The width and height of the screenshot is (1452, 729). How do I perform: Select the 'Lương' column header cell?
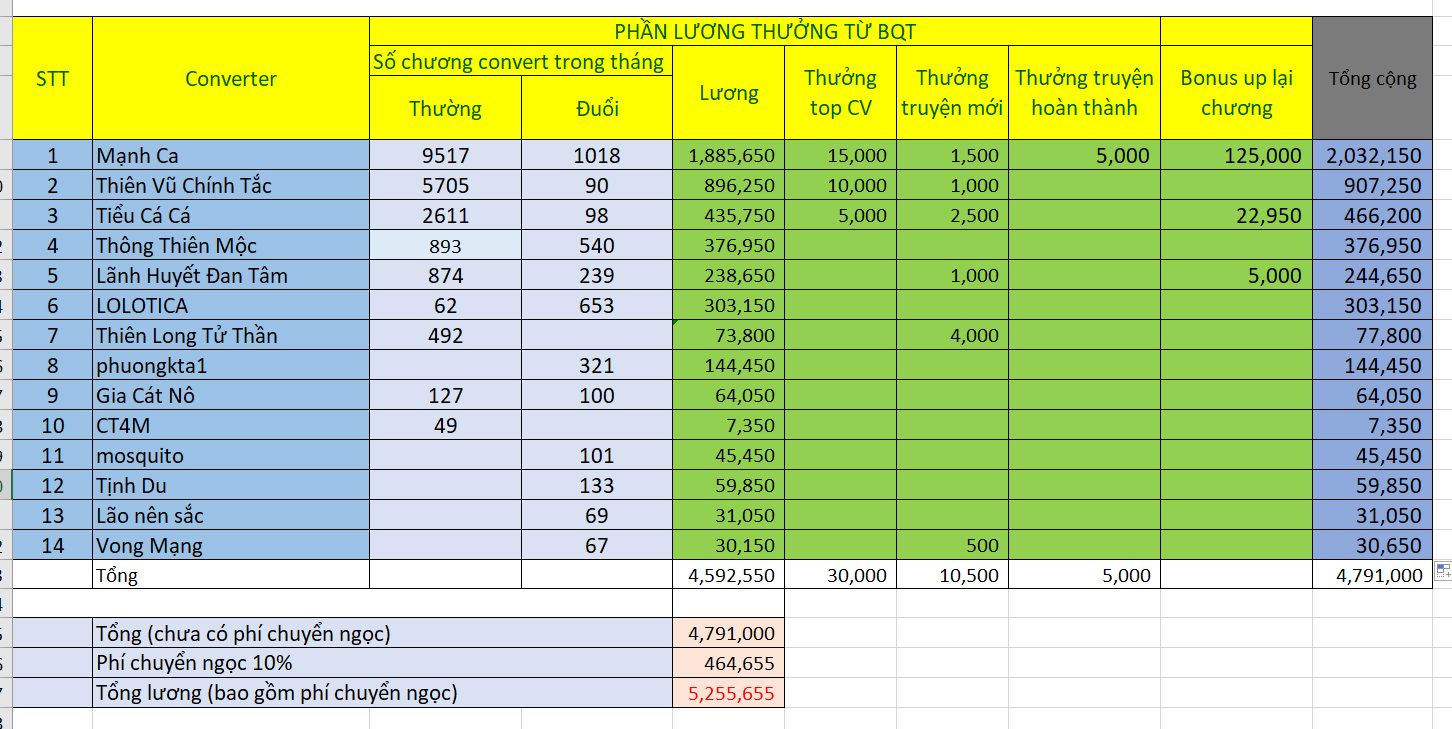point(729,93)
